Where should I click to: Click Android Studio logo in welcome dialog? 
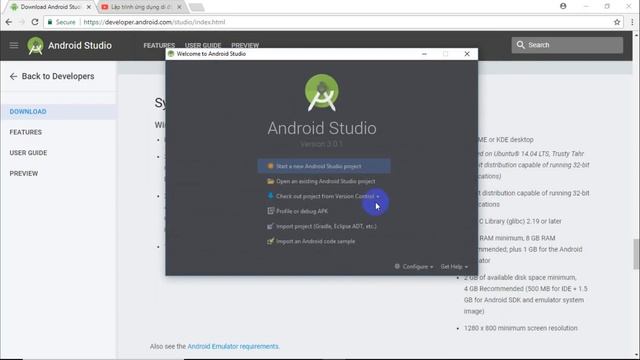click(x=322, y=93)
